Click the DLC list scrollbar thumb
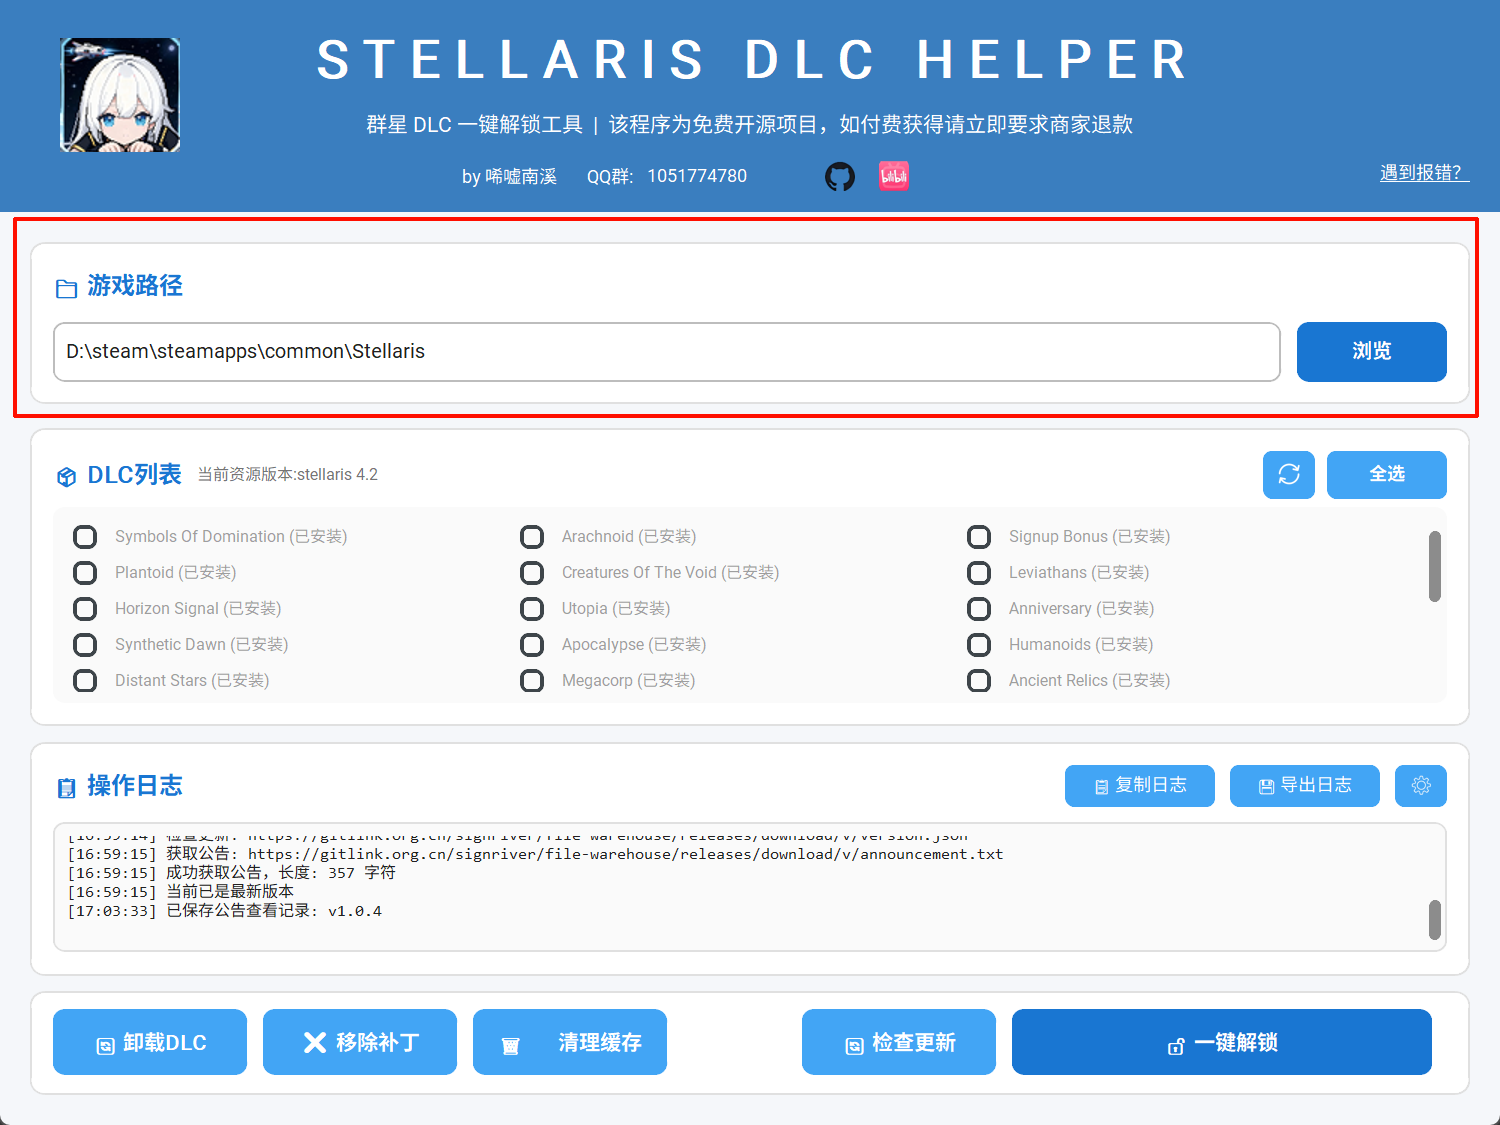 [1435, 566]
